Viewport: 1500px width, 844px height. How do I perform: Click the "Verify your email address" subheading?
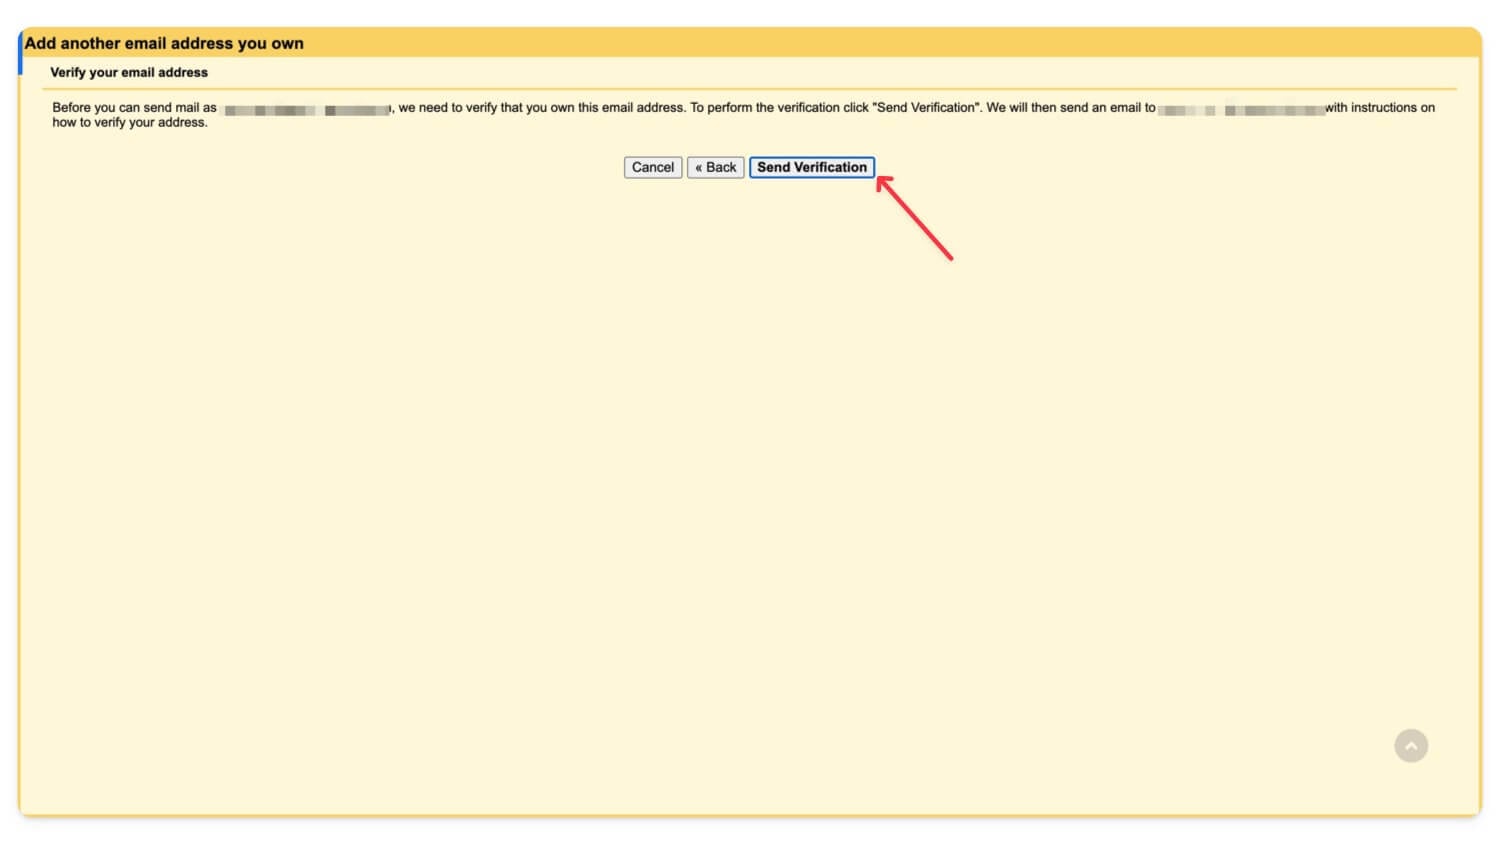tap(129, 72)
